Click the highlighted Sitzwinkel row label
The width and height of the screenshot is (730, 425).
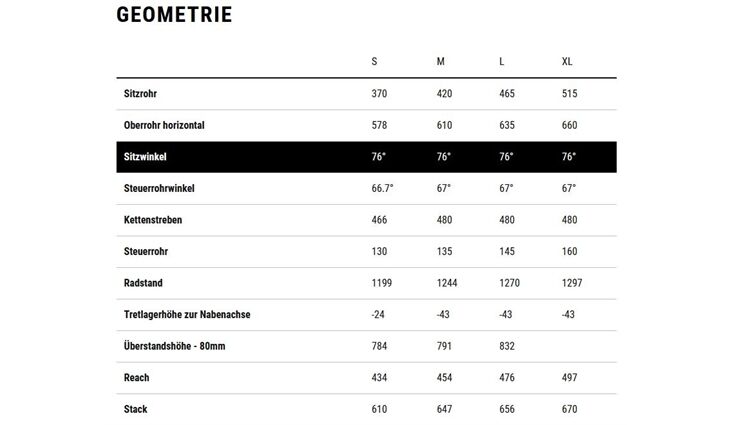click(145, 157)
